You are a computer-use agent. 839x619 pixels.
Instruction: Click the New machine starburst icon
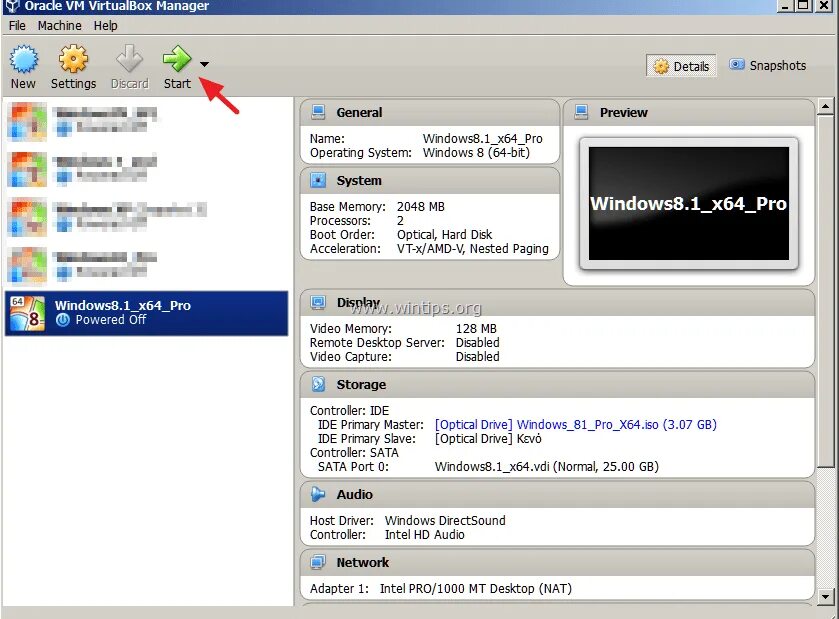pos(24,59)
